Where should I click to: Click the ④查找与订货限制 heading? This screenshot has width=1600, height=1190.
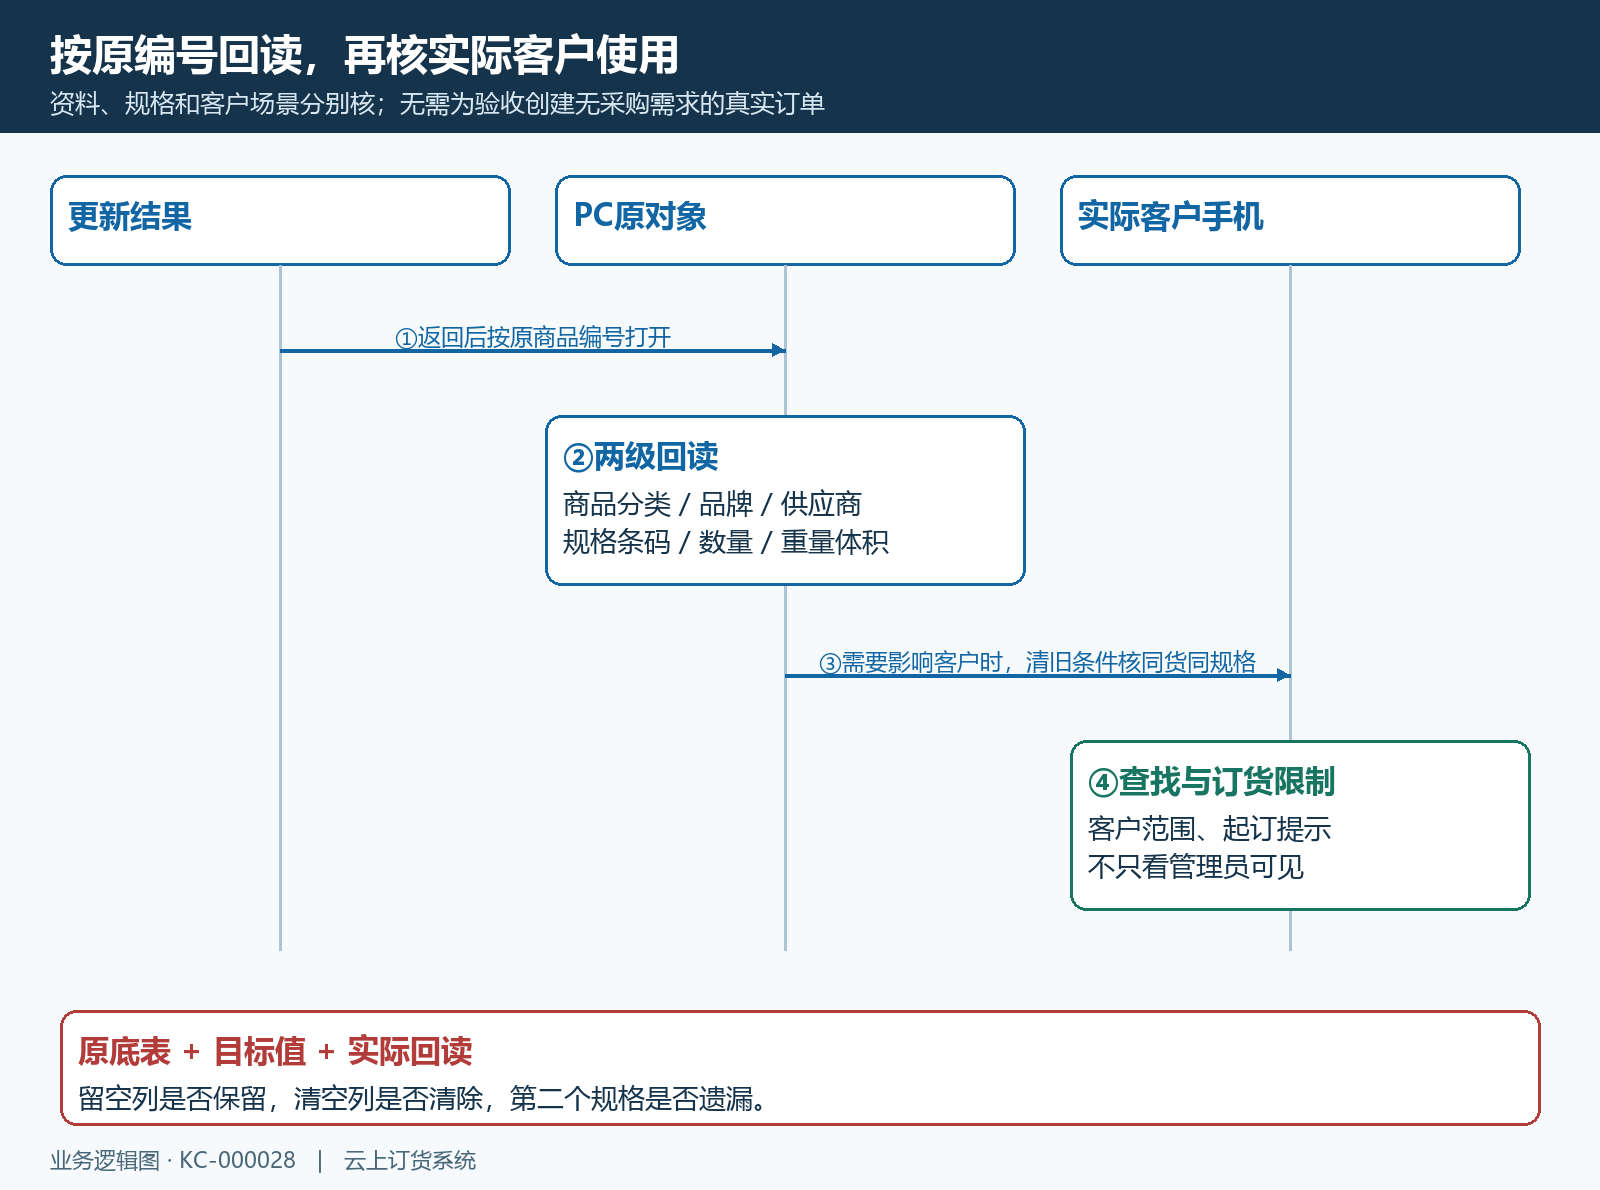coord(1211,782)
